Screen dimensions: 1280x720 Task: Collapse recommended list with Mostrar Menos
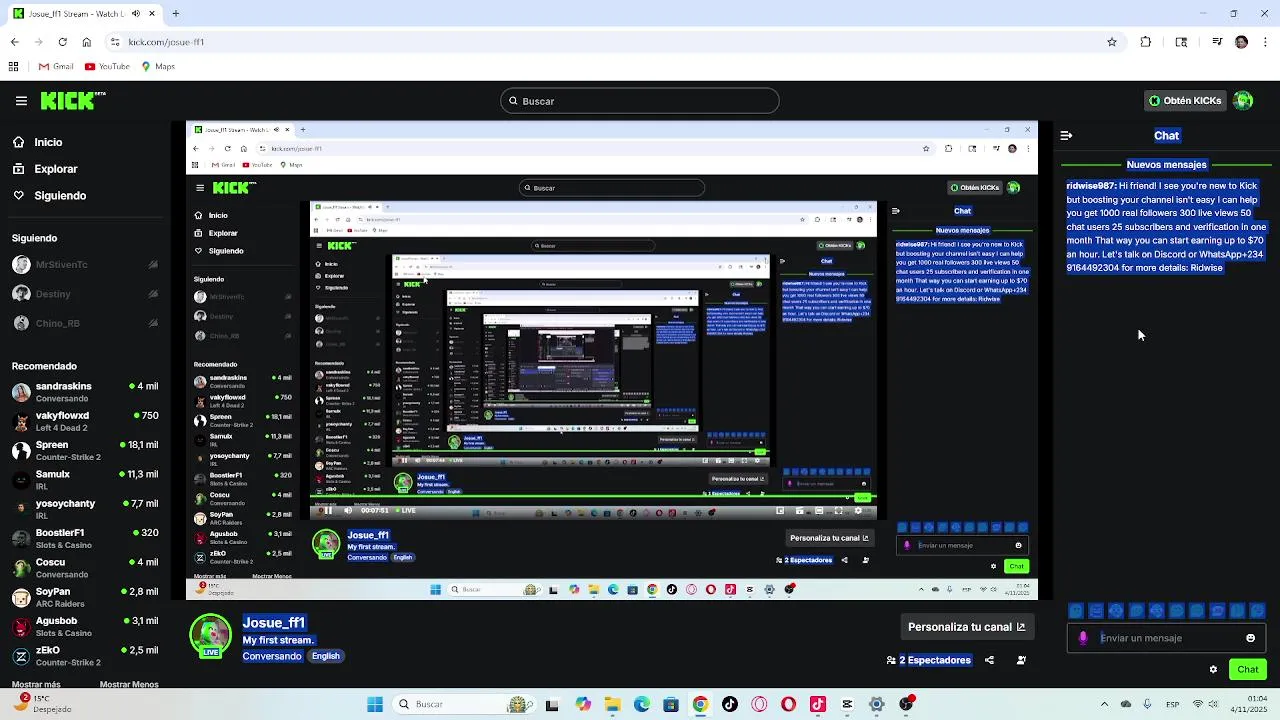tap(129, 685)
